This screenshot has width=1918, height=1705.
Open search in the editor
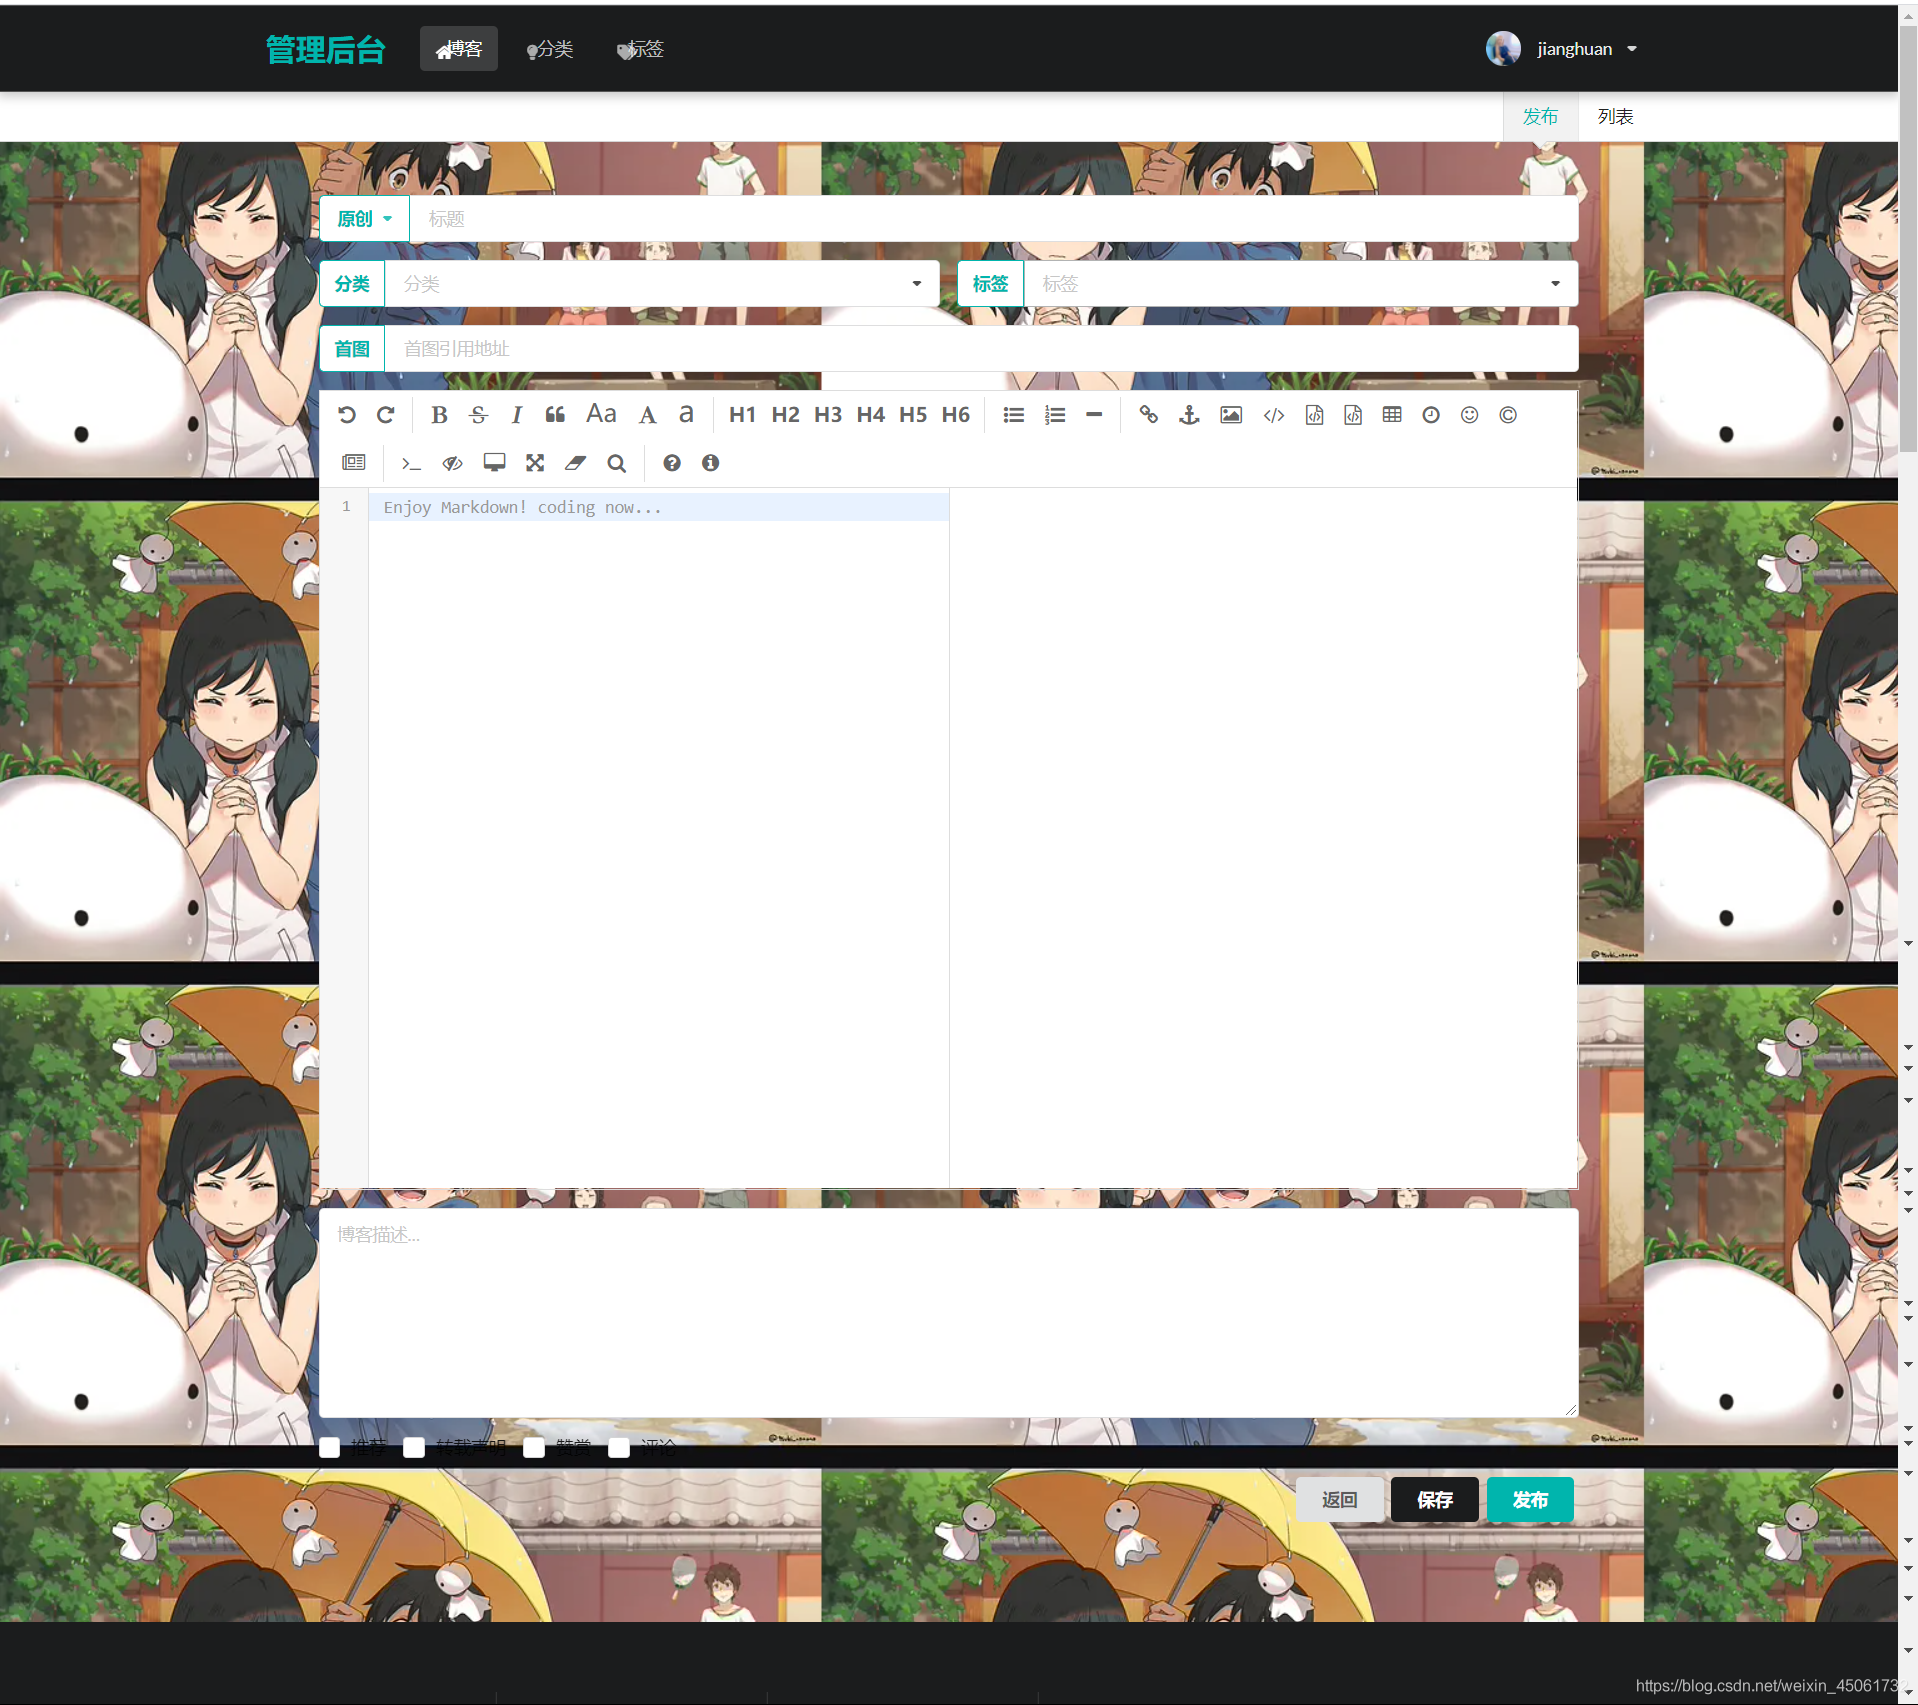point(617,463)
